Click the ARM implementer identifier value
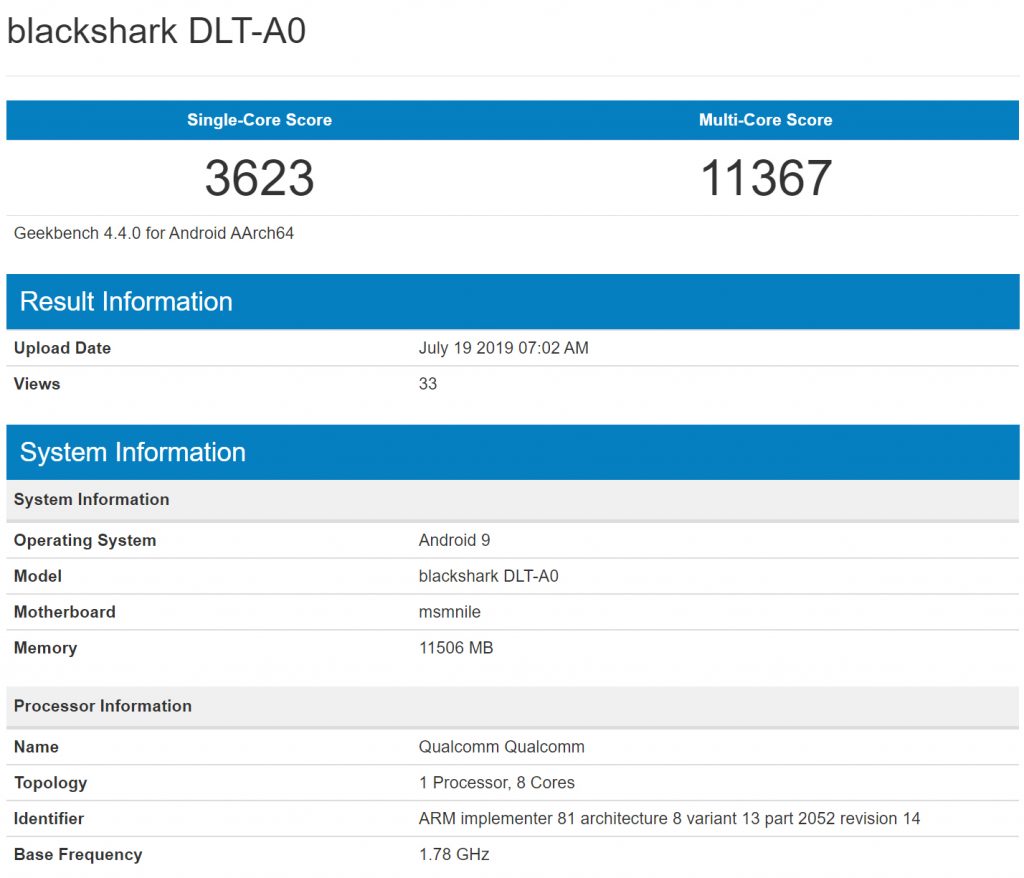Image resolution: width=1024 pixels, height=878 pixels. (x=669, y=819)
